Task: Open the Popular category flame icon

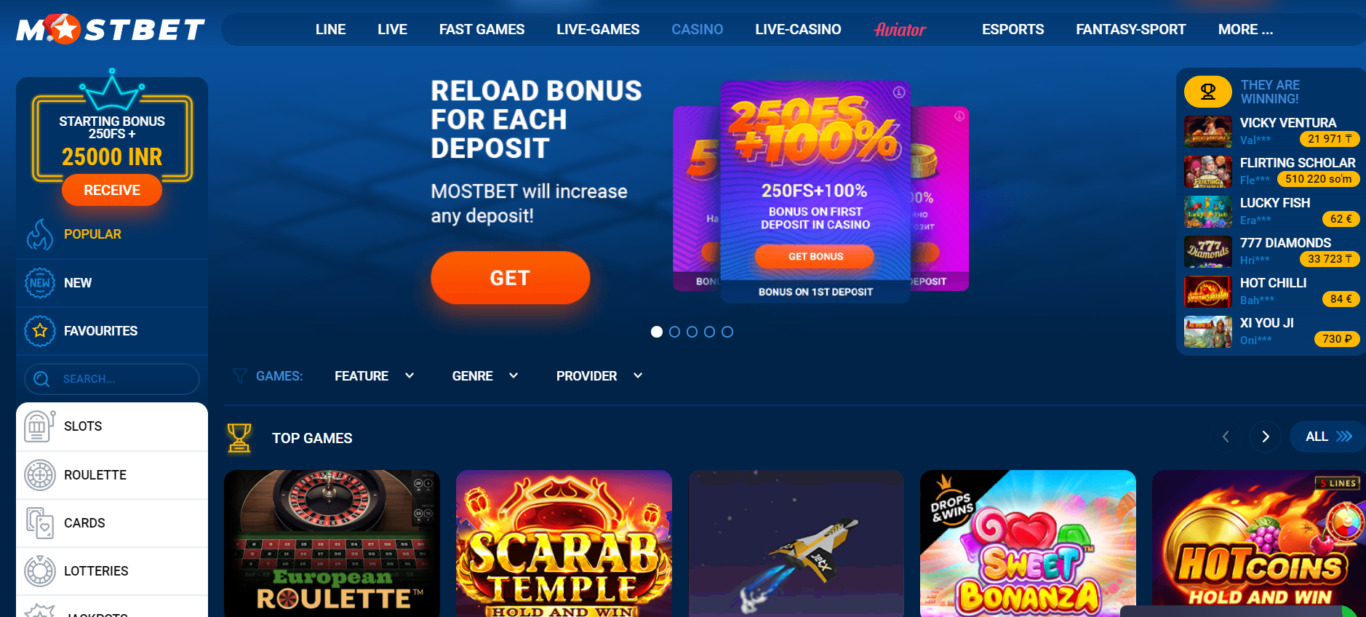Action: coord(40,234)
